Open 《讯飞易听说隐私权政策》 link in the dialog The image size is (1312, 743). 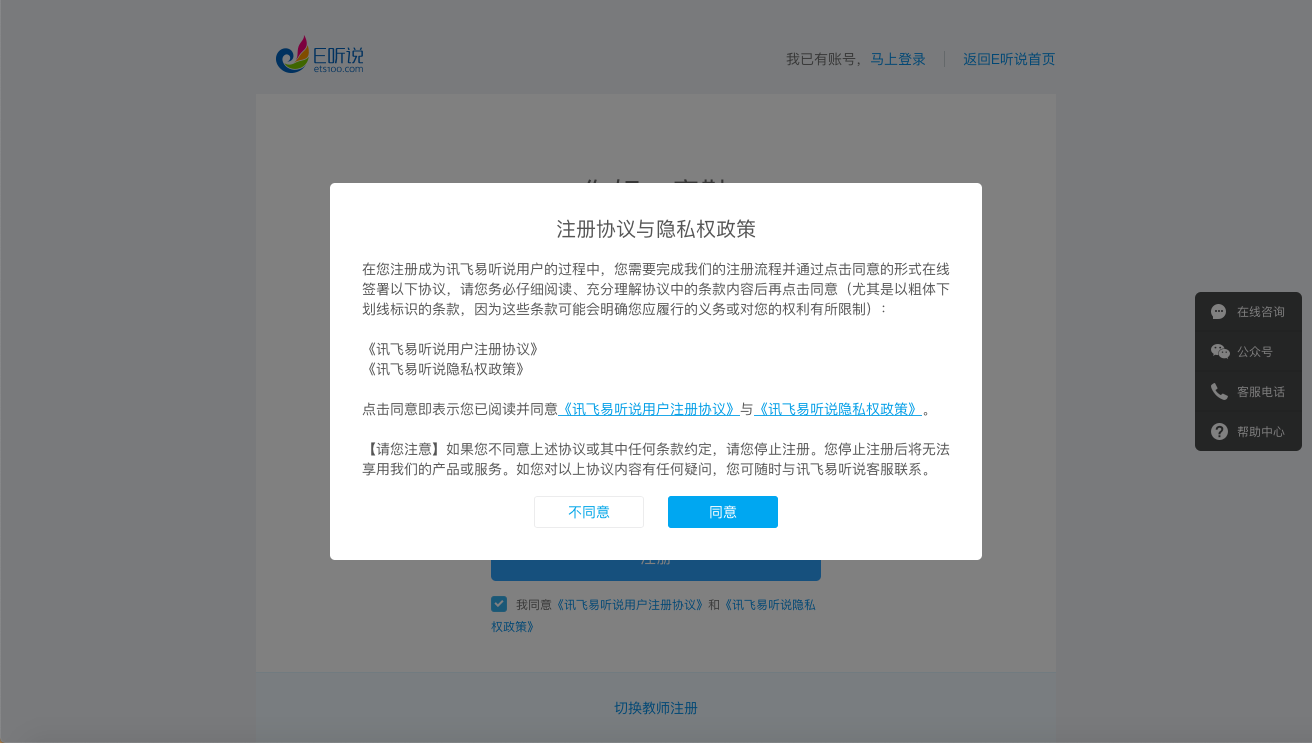(x=837, y=409)
